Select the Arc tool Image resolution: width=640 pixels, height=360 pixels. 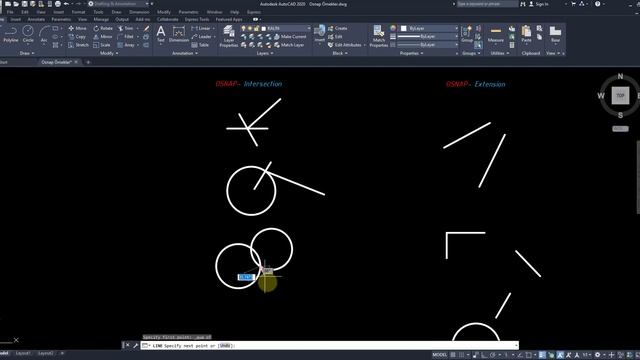[44, 34]
